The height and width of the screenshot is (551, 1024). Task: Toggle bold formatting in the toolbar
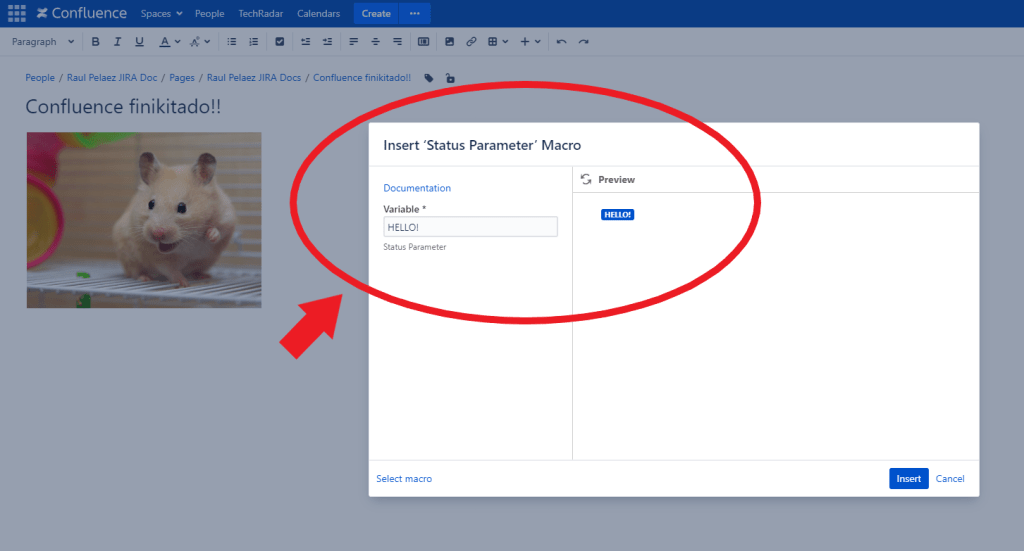96,42
